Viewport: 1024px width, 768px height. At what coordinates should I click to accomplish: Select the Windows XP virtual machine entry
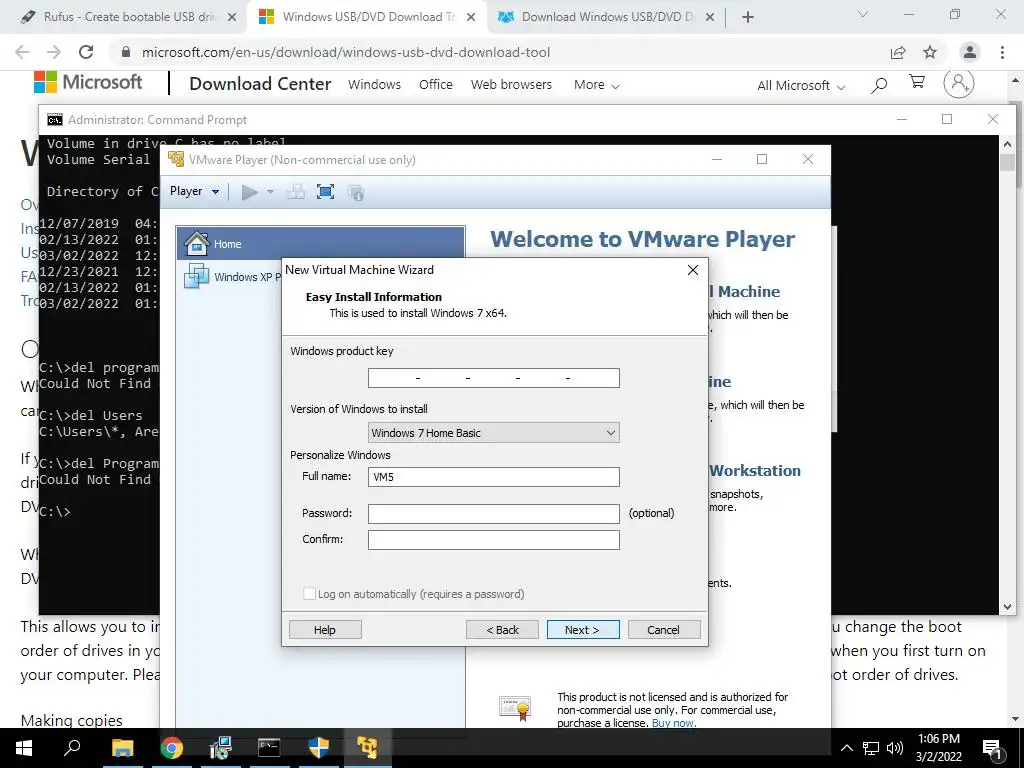[232, 276]
